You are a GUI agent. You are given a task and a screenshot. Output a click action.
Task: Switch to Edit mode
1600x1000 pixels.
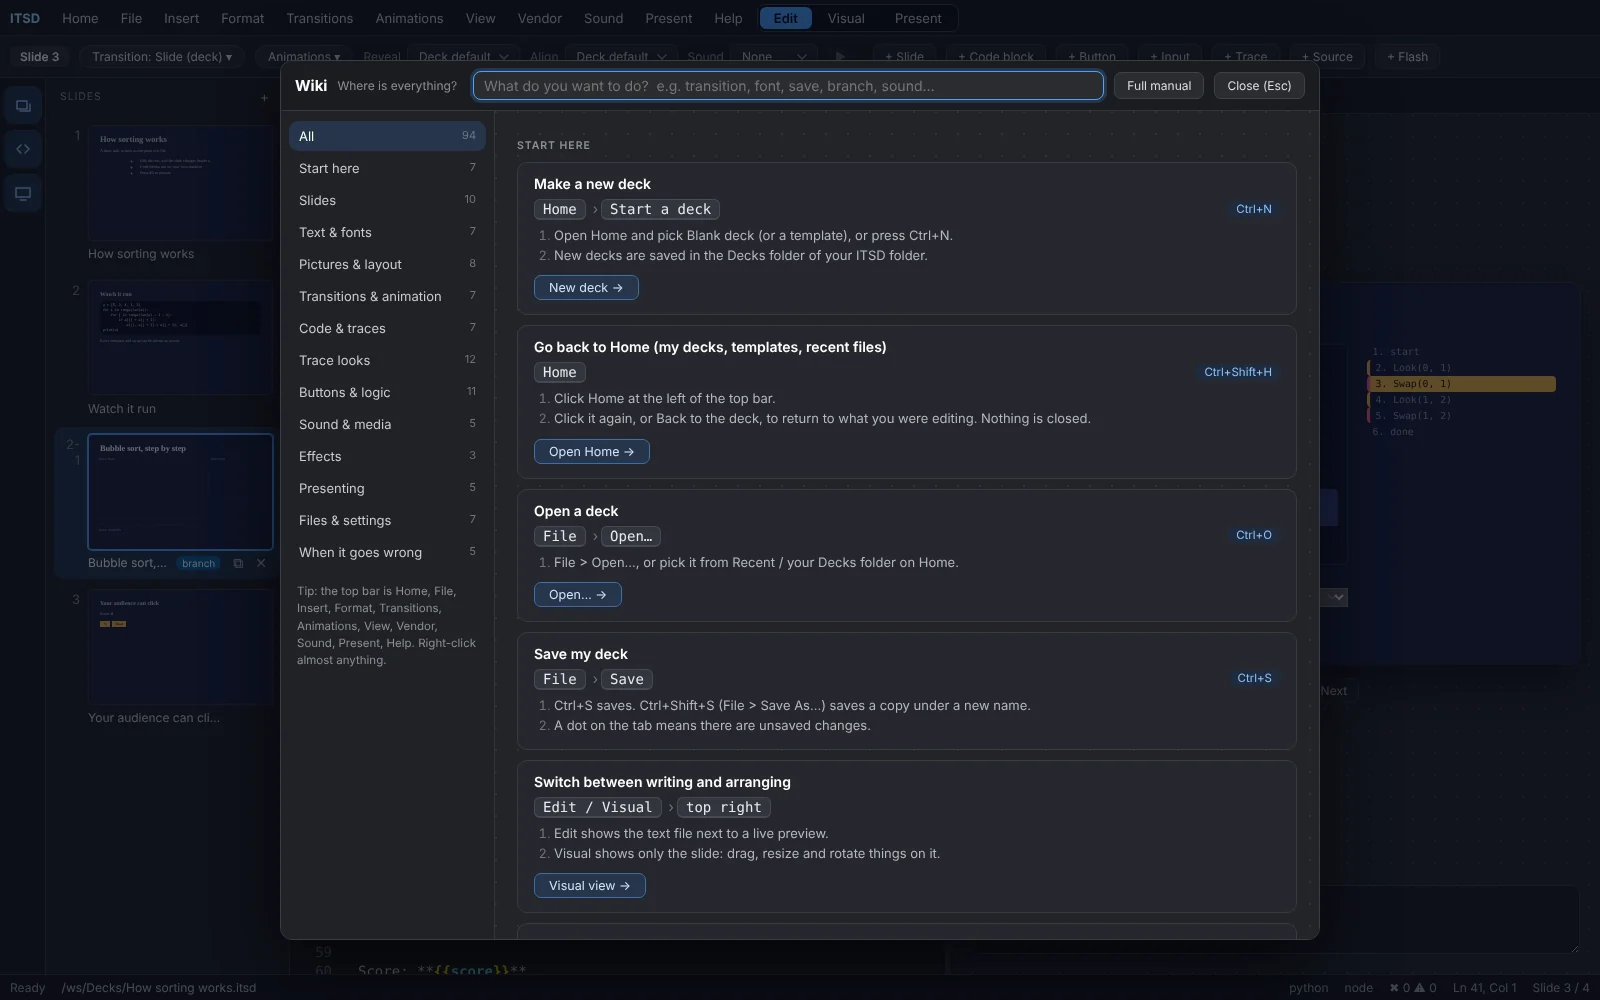tap(786, 18)
